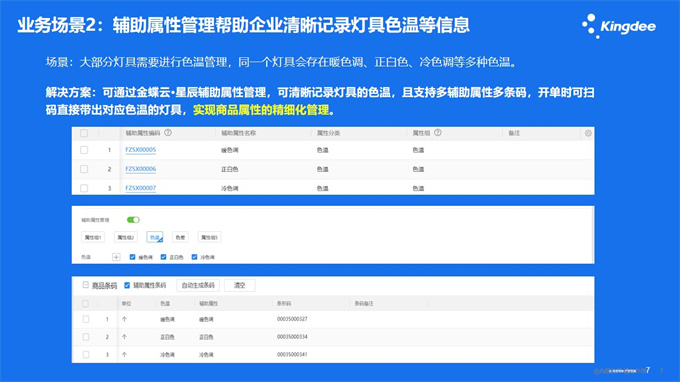
Task: Collapse the 商品条码 section
Action: pos(85,285)
